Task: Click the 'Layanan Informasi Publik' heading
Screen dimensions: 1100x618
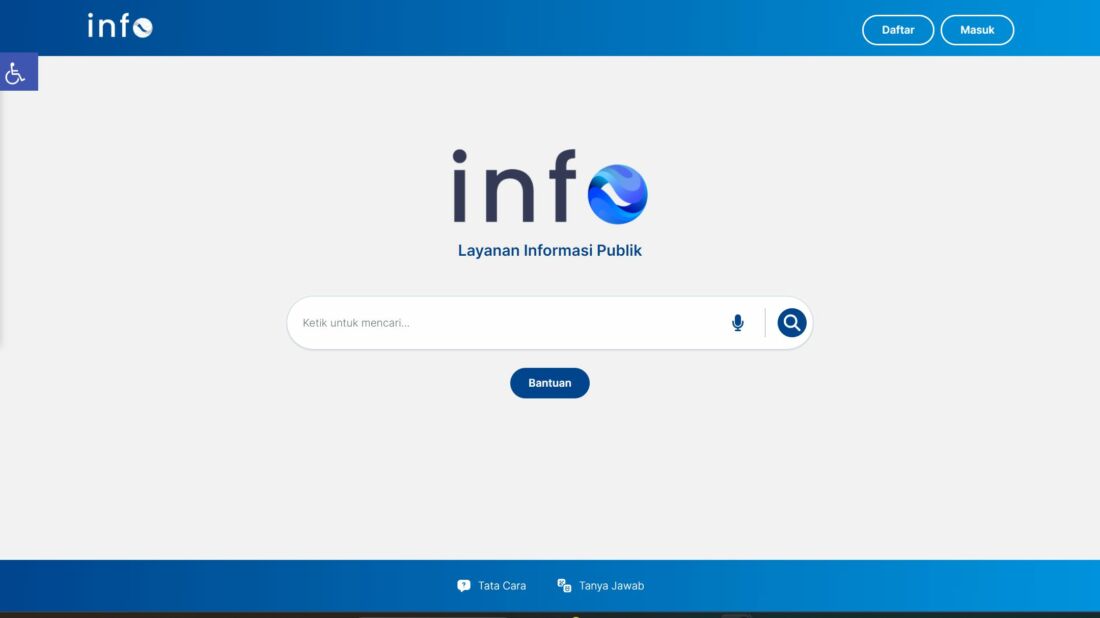Action: pyautogui.click(x=550, y=250)
